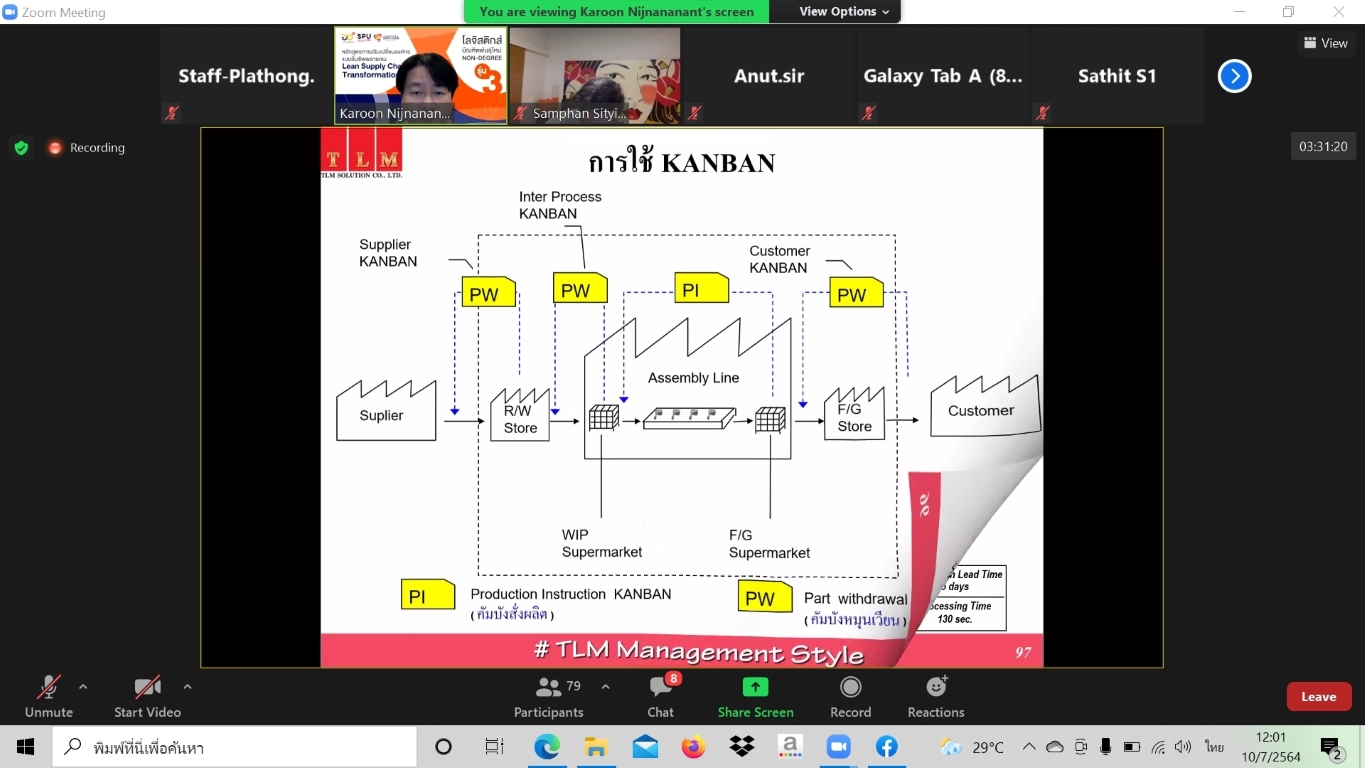Launch Firefox from taskbar

pos(693,747)
